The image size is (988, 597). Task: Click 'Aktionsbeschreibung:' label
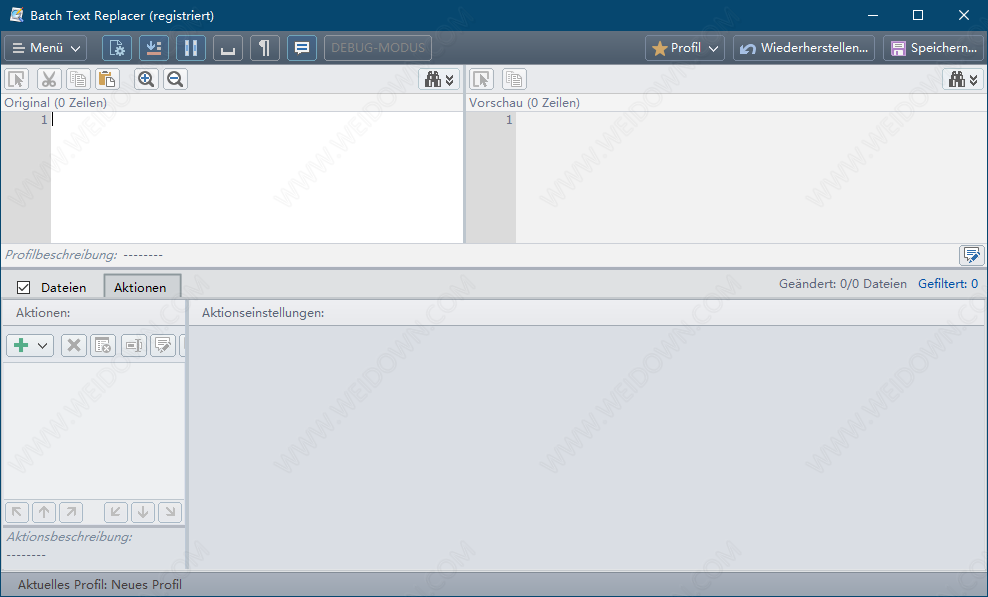click(x=69, y=537)
